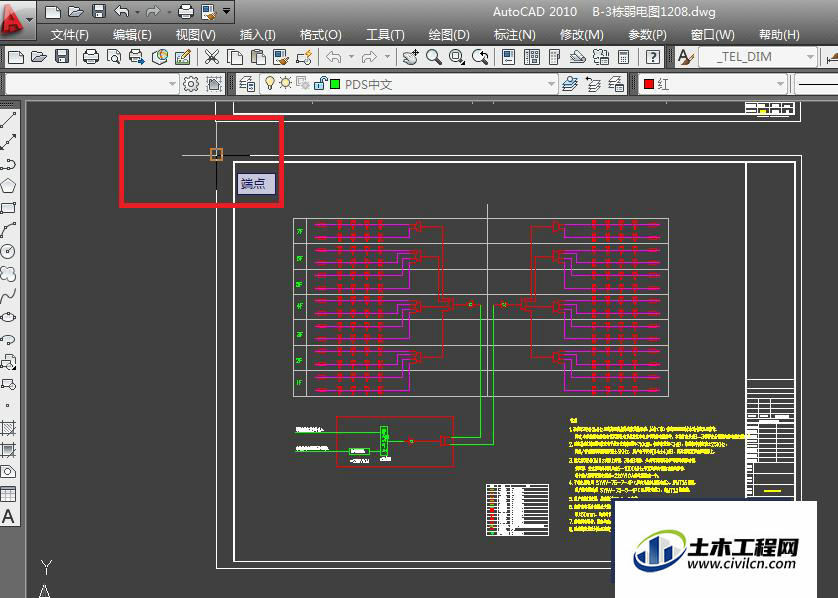Select the Rectangle draw tool

8,207
